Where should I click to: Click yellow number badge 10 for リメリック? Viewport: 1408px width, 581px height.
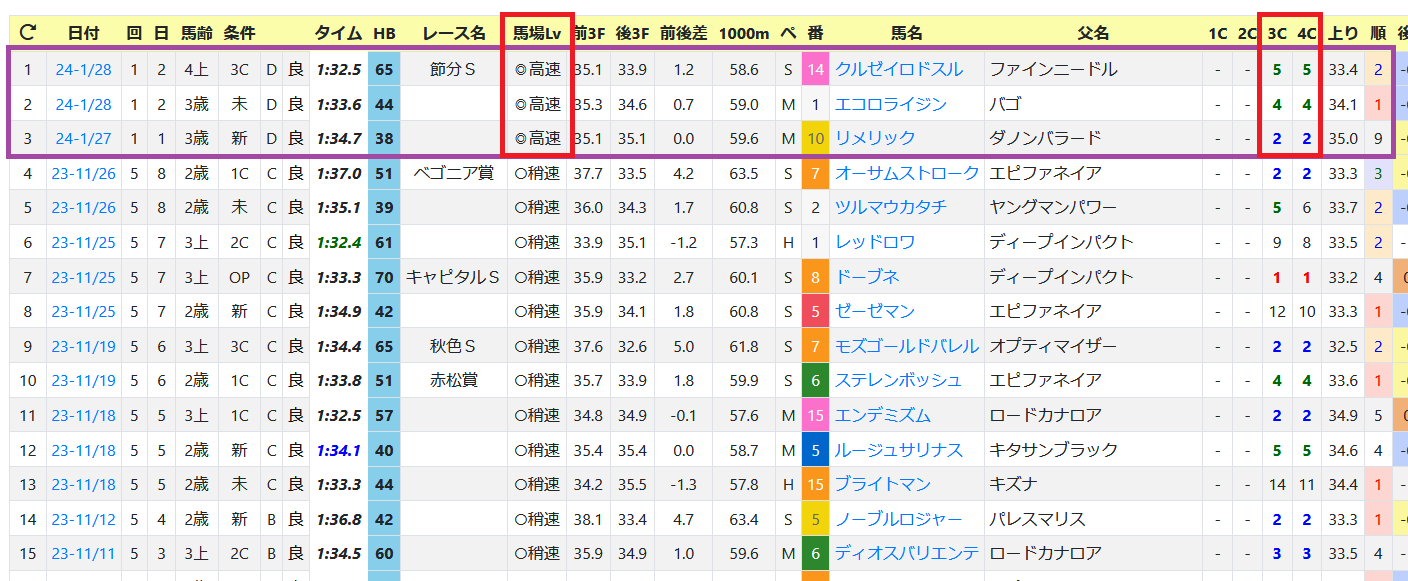coord(816,138)
